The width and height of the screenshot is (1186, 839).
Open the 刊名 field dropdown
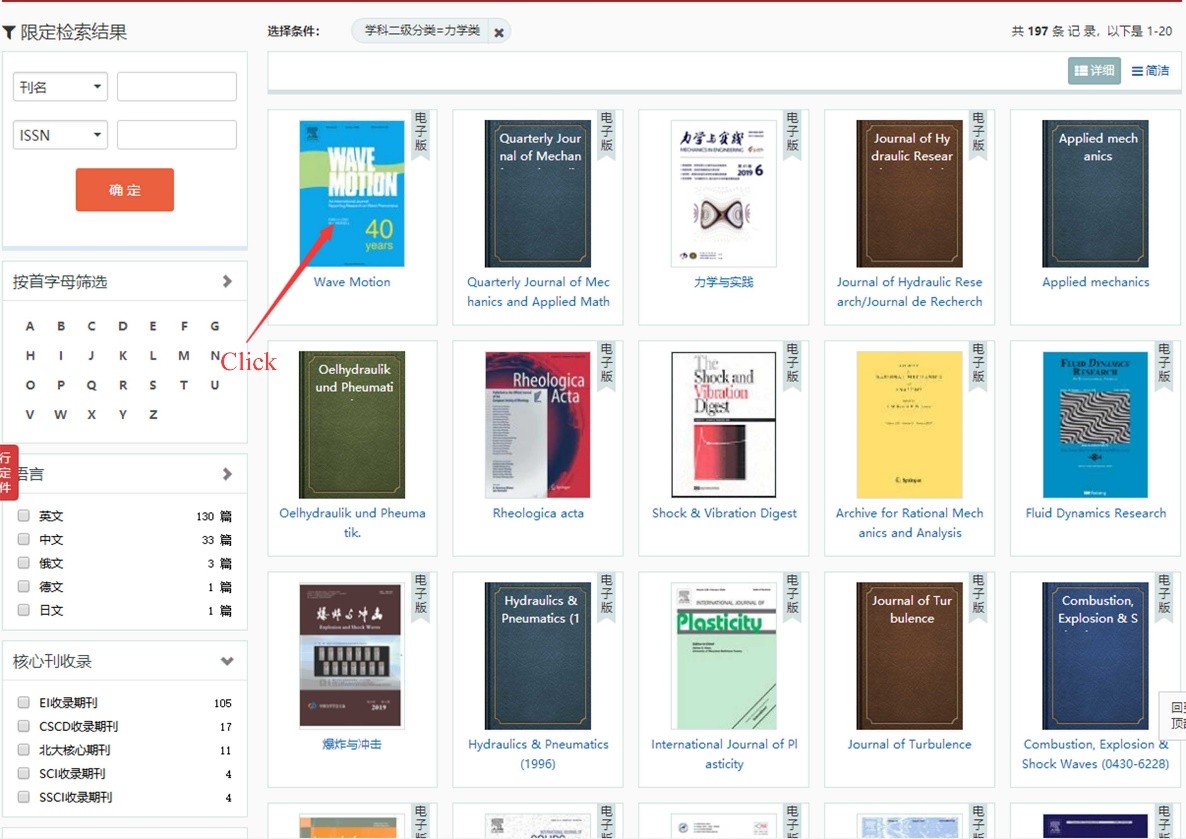(60, 87)
